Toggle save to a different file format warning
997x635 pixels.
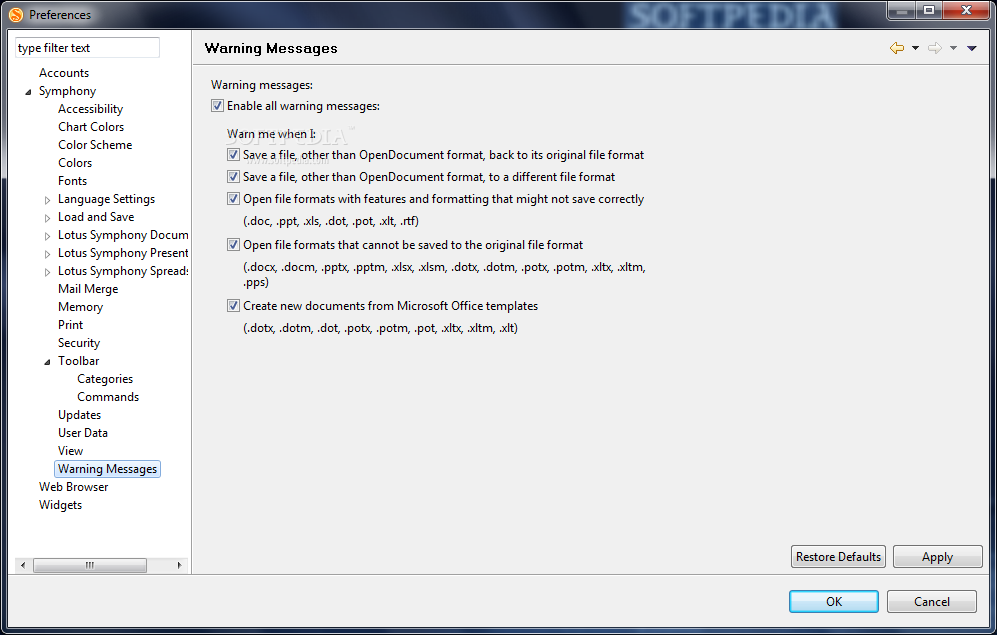coord(233,177)
